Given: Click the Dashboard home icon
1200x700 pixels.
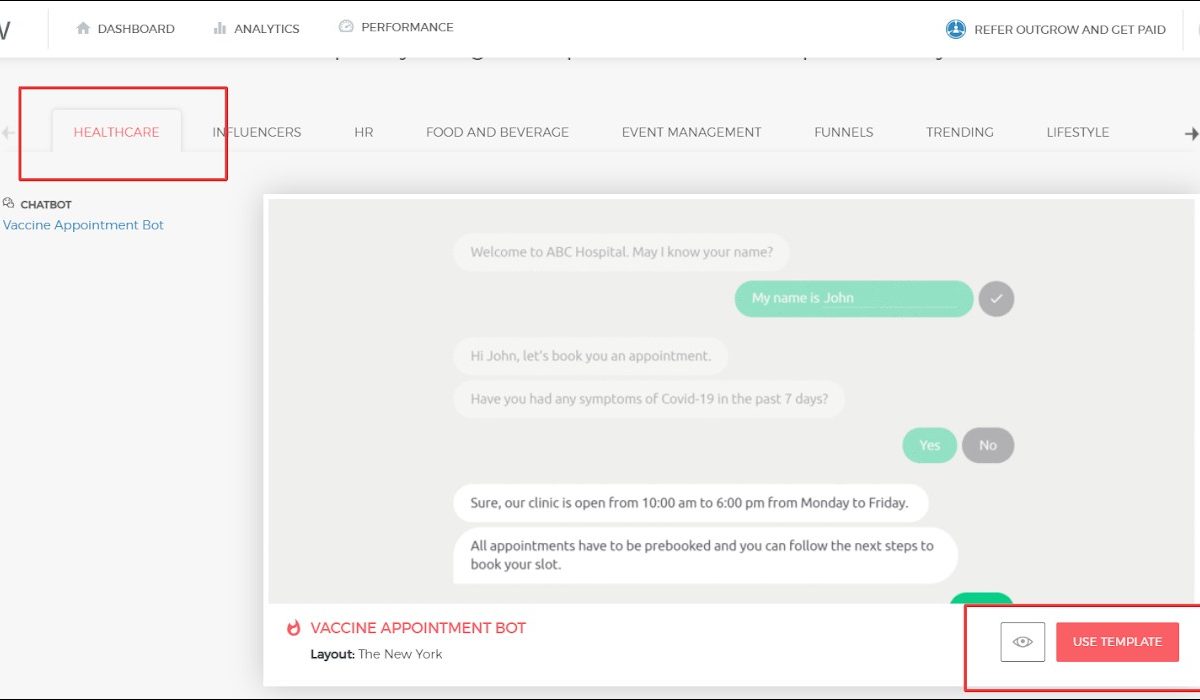Looking at the screenshot, I should [x=83, y=29].
